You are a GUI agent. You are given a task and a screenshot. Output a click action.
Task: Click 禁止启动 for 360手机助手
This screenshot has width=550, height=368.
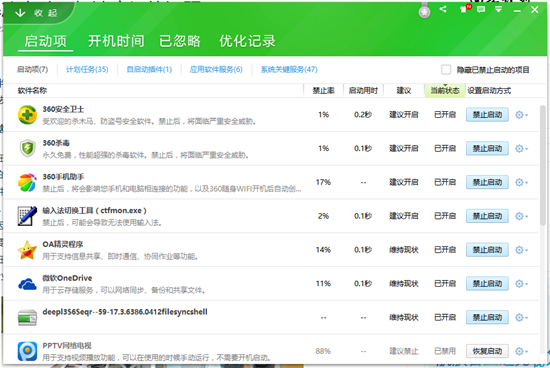pyautogui.click(x=487, y=182)
